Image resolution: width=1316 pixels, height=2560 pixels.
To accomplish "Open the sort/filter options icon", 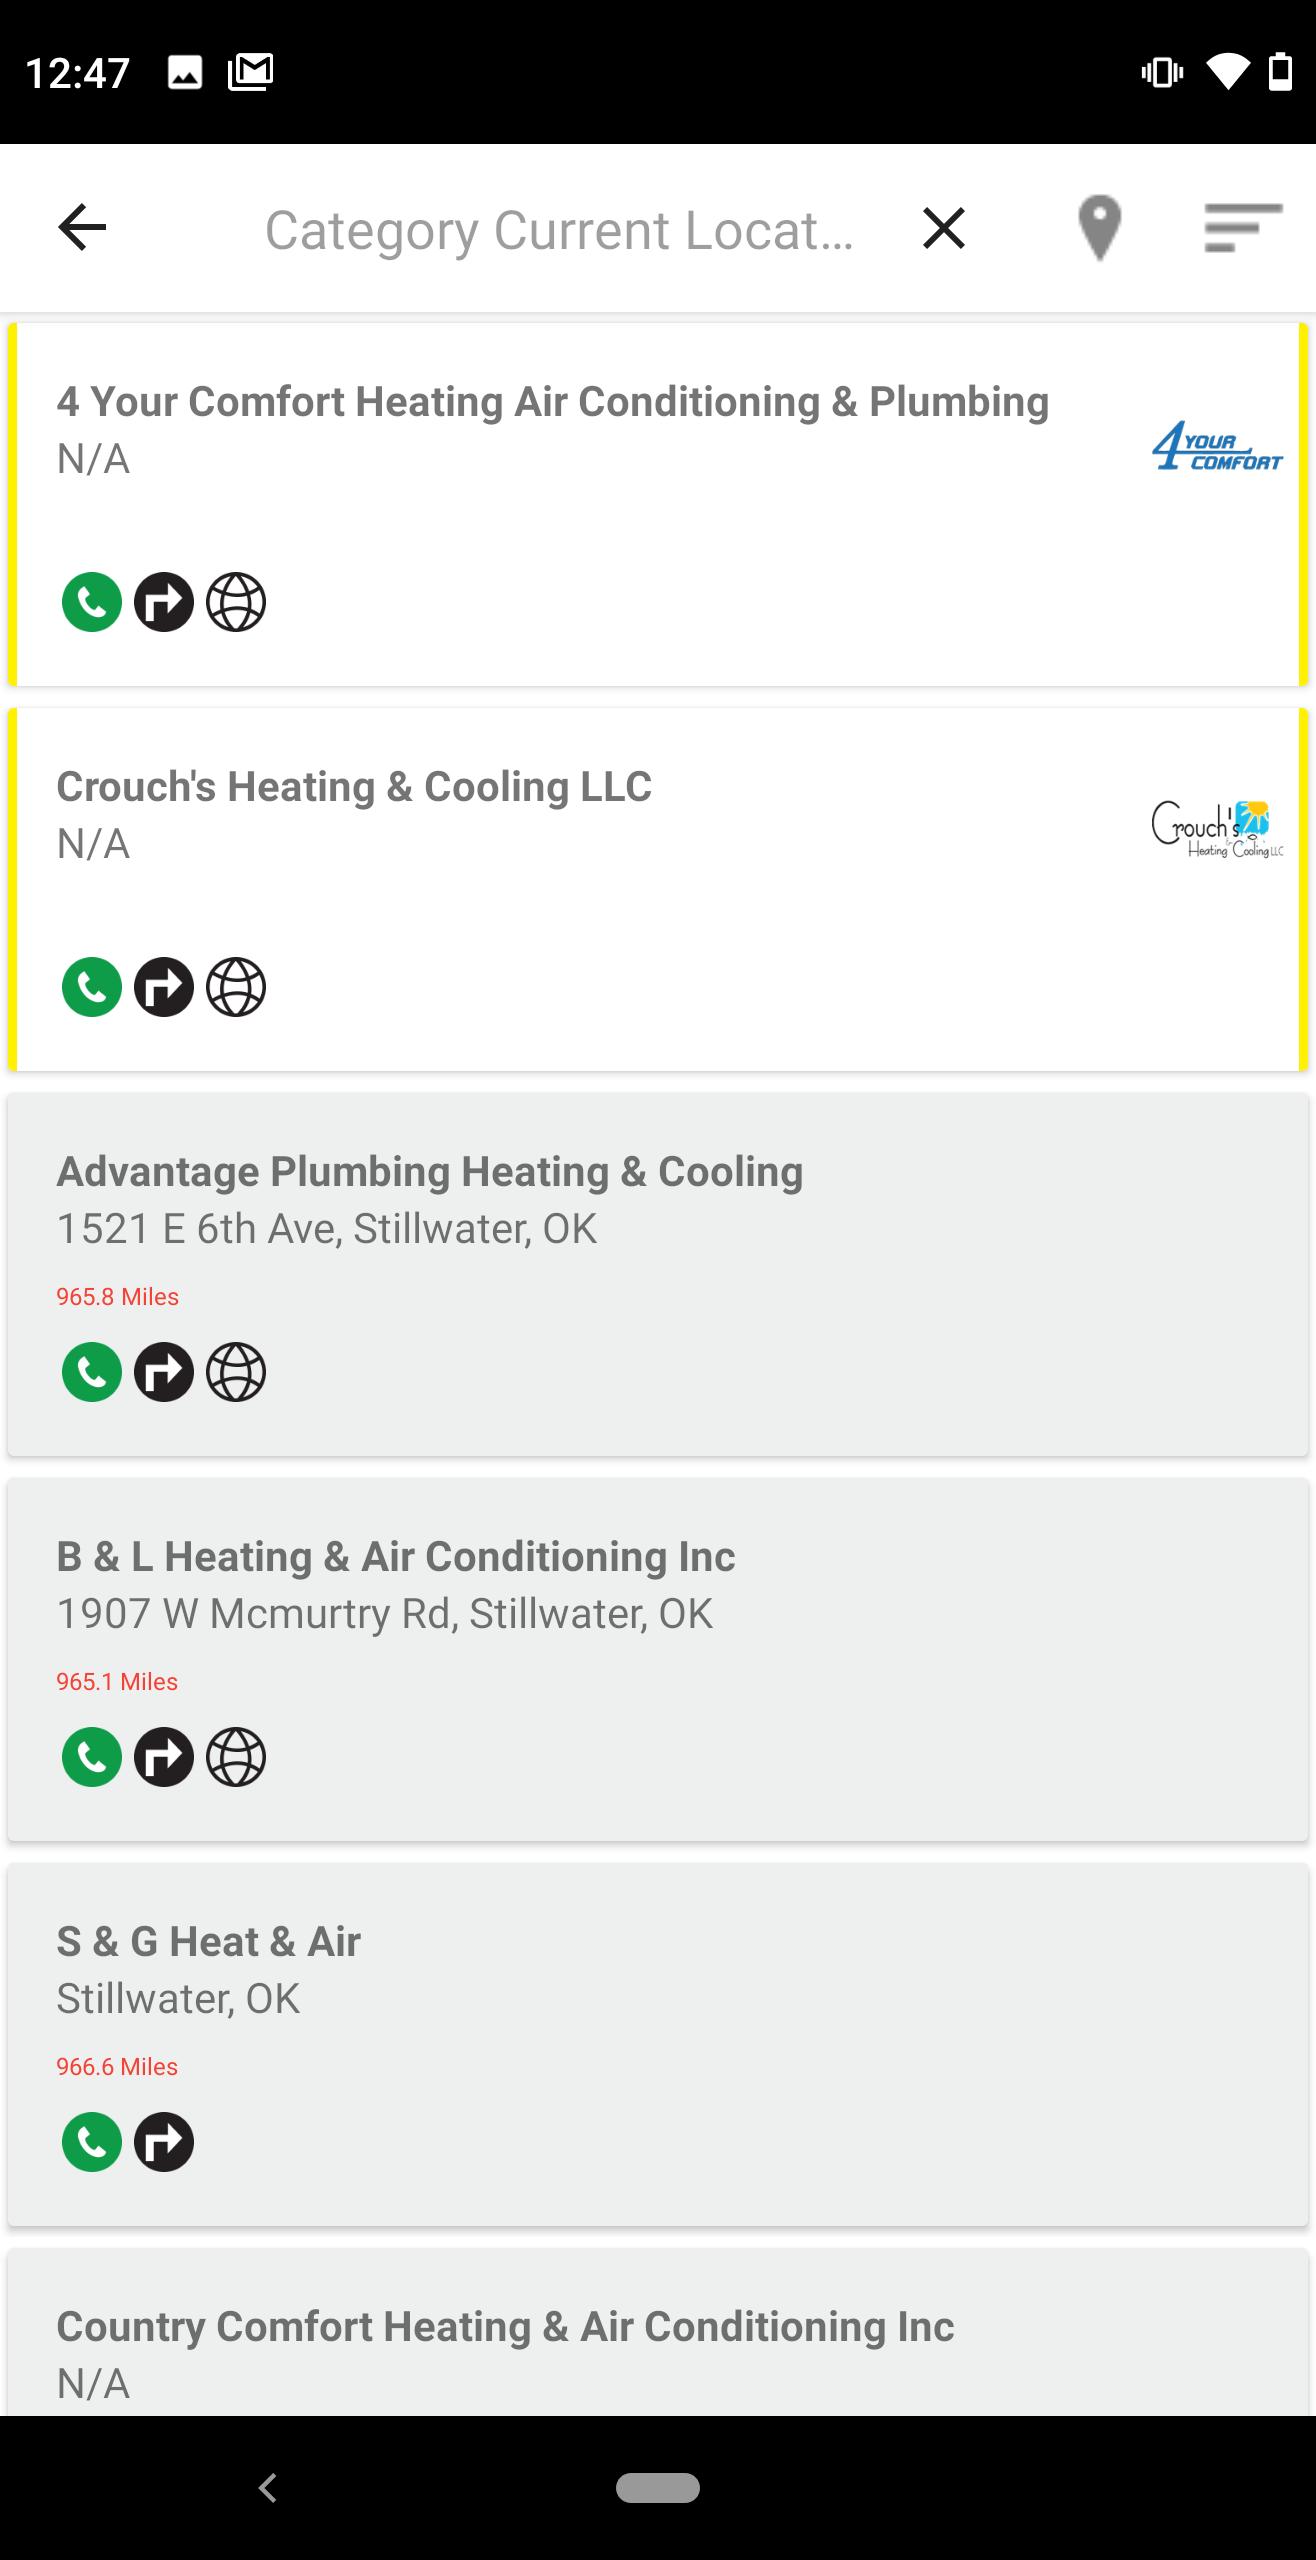I will pos(1242,228).
